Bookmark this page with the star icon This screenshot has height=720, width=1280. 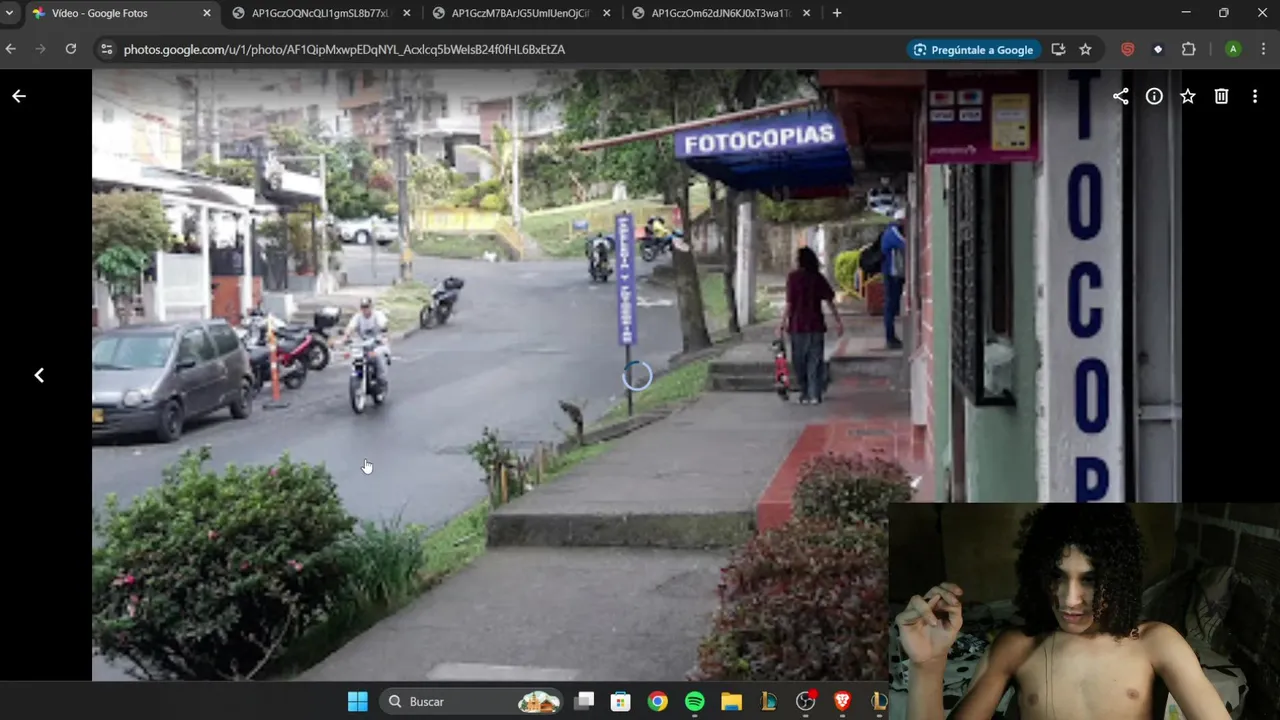[1085, 49]
